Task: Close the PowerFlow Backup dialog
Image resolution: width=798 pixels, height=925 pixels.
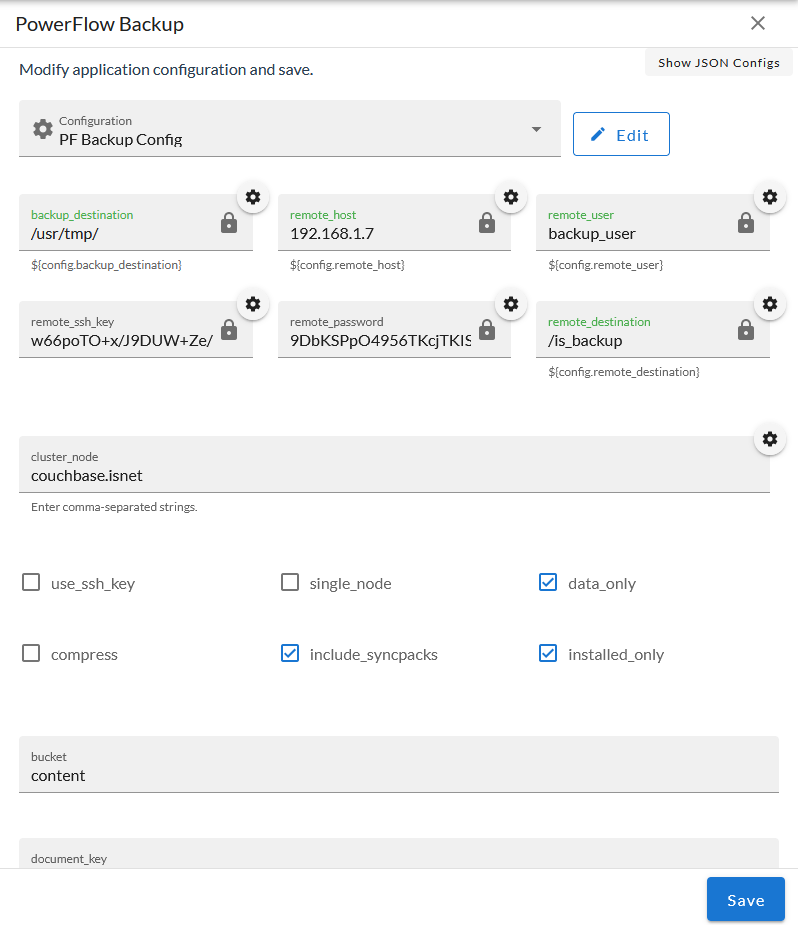Action: [x=758, y=24]
